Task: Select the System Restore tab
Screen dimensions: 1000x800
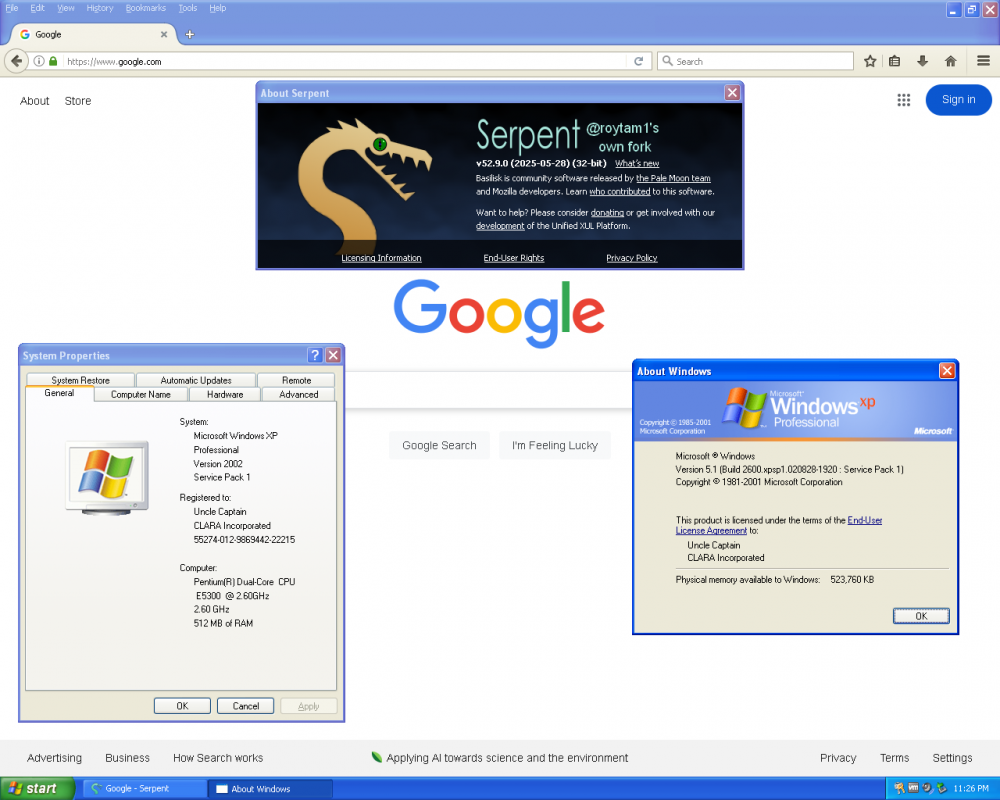Action: pyautogui.click(x=80, y=380)
